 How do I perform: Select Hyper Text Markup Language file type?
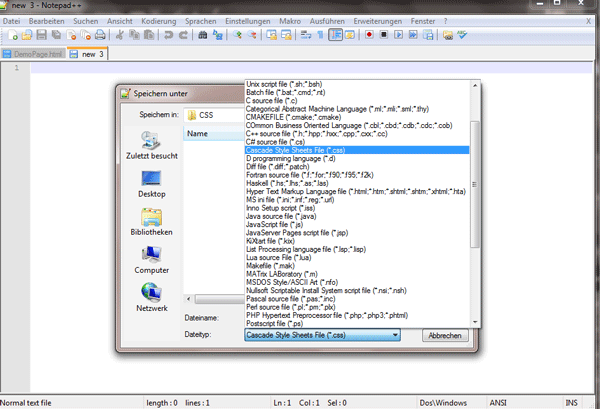(357, 191)
